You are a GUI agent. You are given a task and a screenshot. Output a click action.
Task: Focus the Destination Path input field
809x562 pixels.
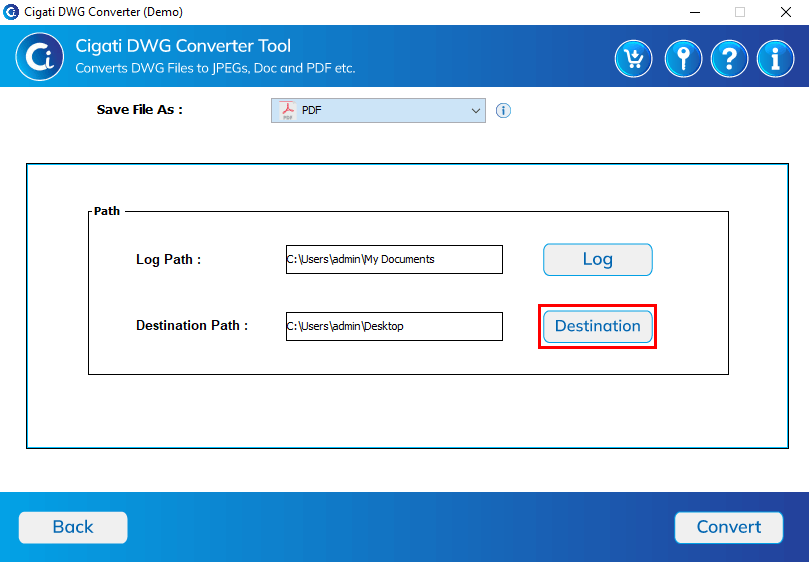pos(394,326)
